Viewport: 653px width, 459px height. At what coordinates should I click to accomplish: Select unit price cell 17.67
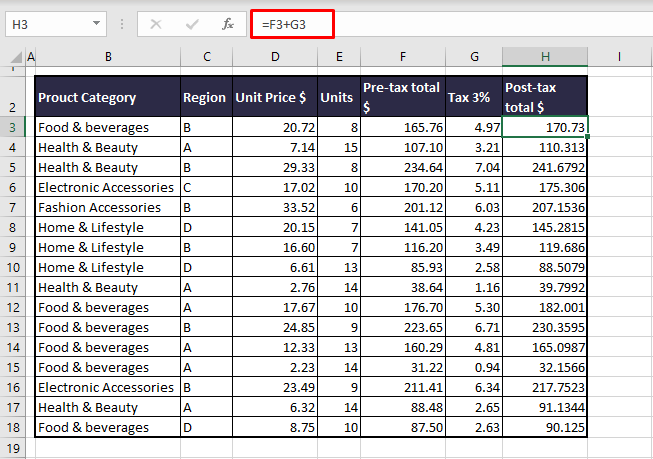pyautogui.click(x=275, y=307)
